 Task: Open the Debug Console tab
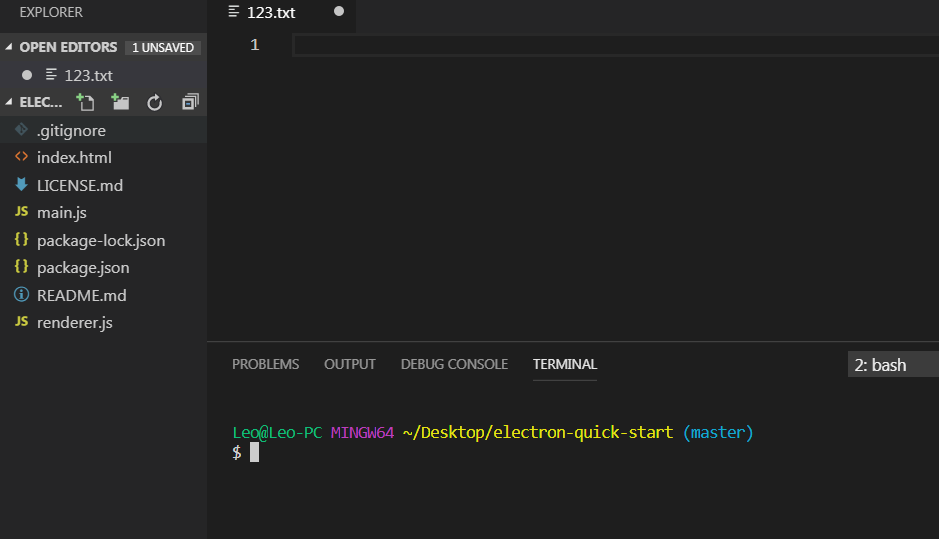click(454, 364)
